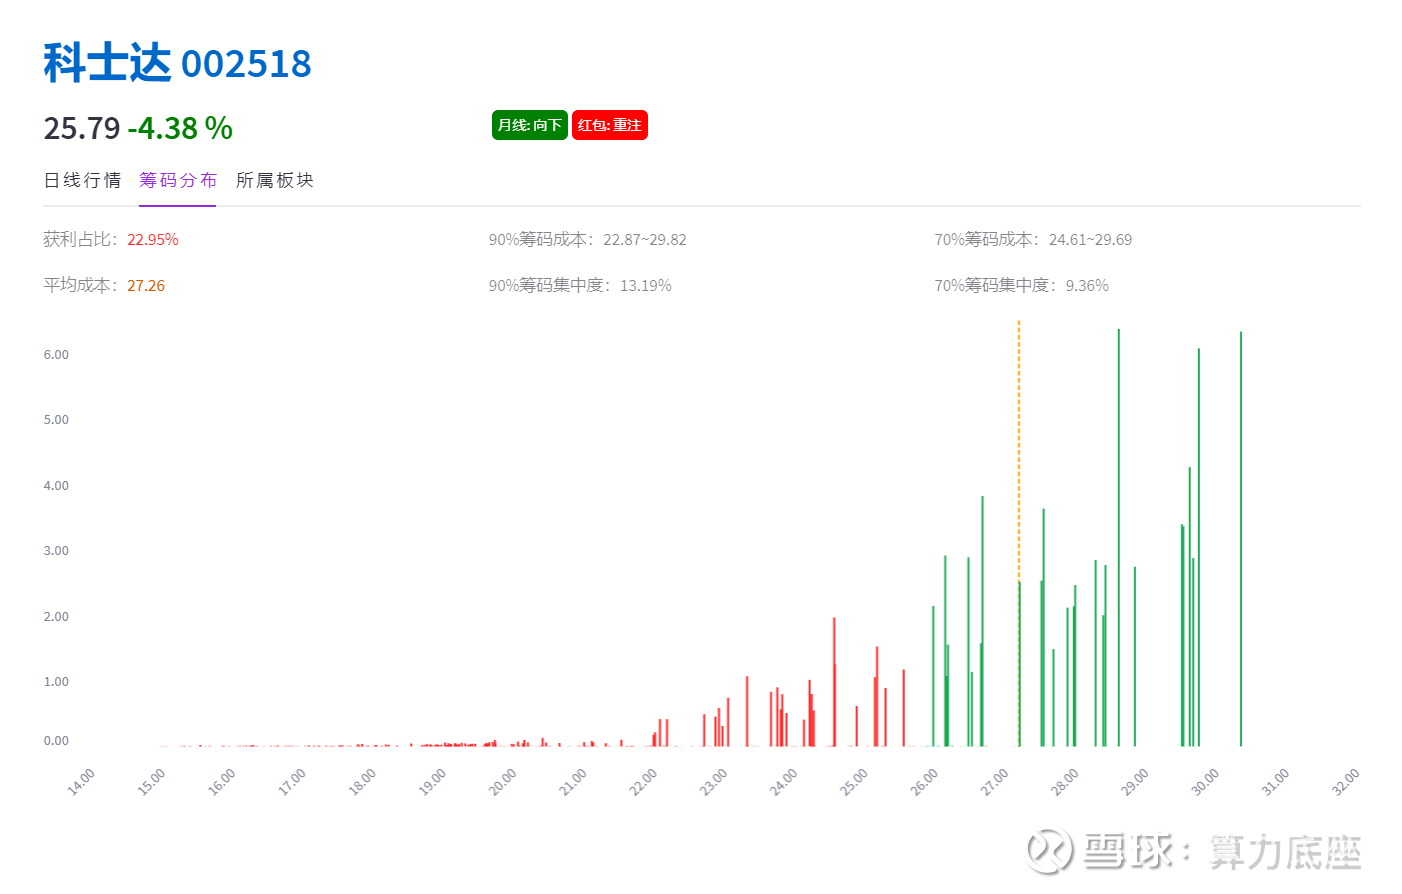Click the 70%筹码成本 range 24.61~29.69
This screenshot has height=894, width=1402.
click(1090, 240)
